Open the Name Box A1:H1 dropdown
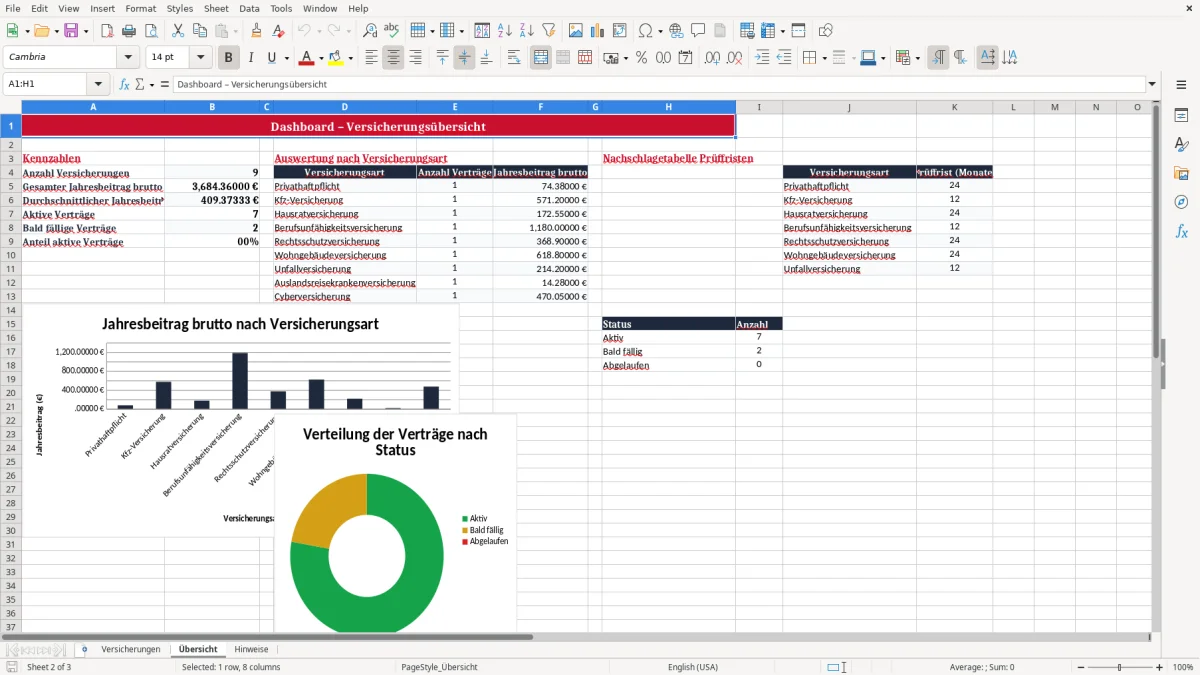Viewport: 1200px width, 675px height. click(x=98, y=84)
